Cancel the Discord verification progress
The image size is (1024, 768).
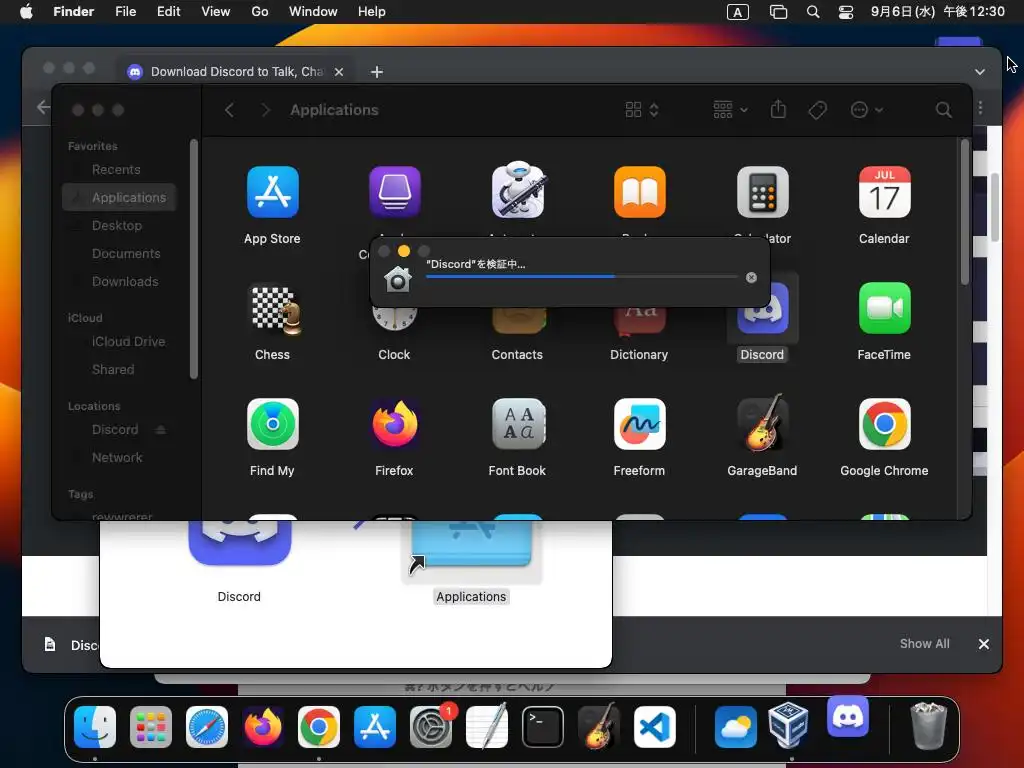click(x=751, y=278)
